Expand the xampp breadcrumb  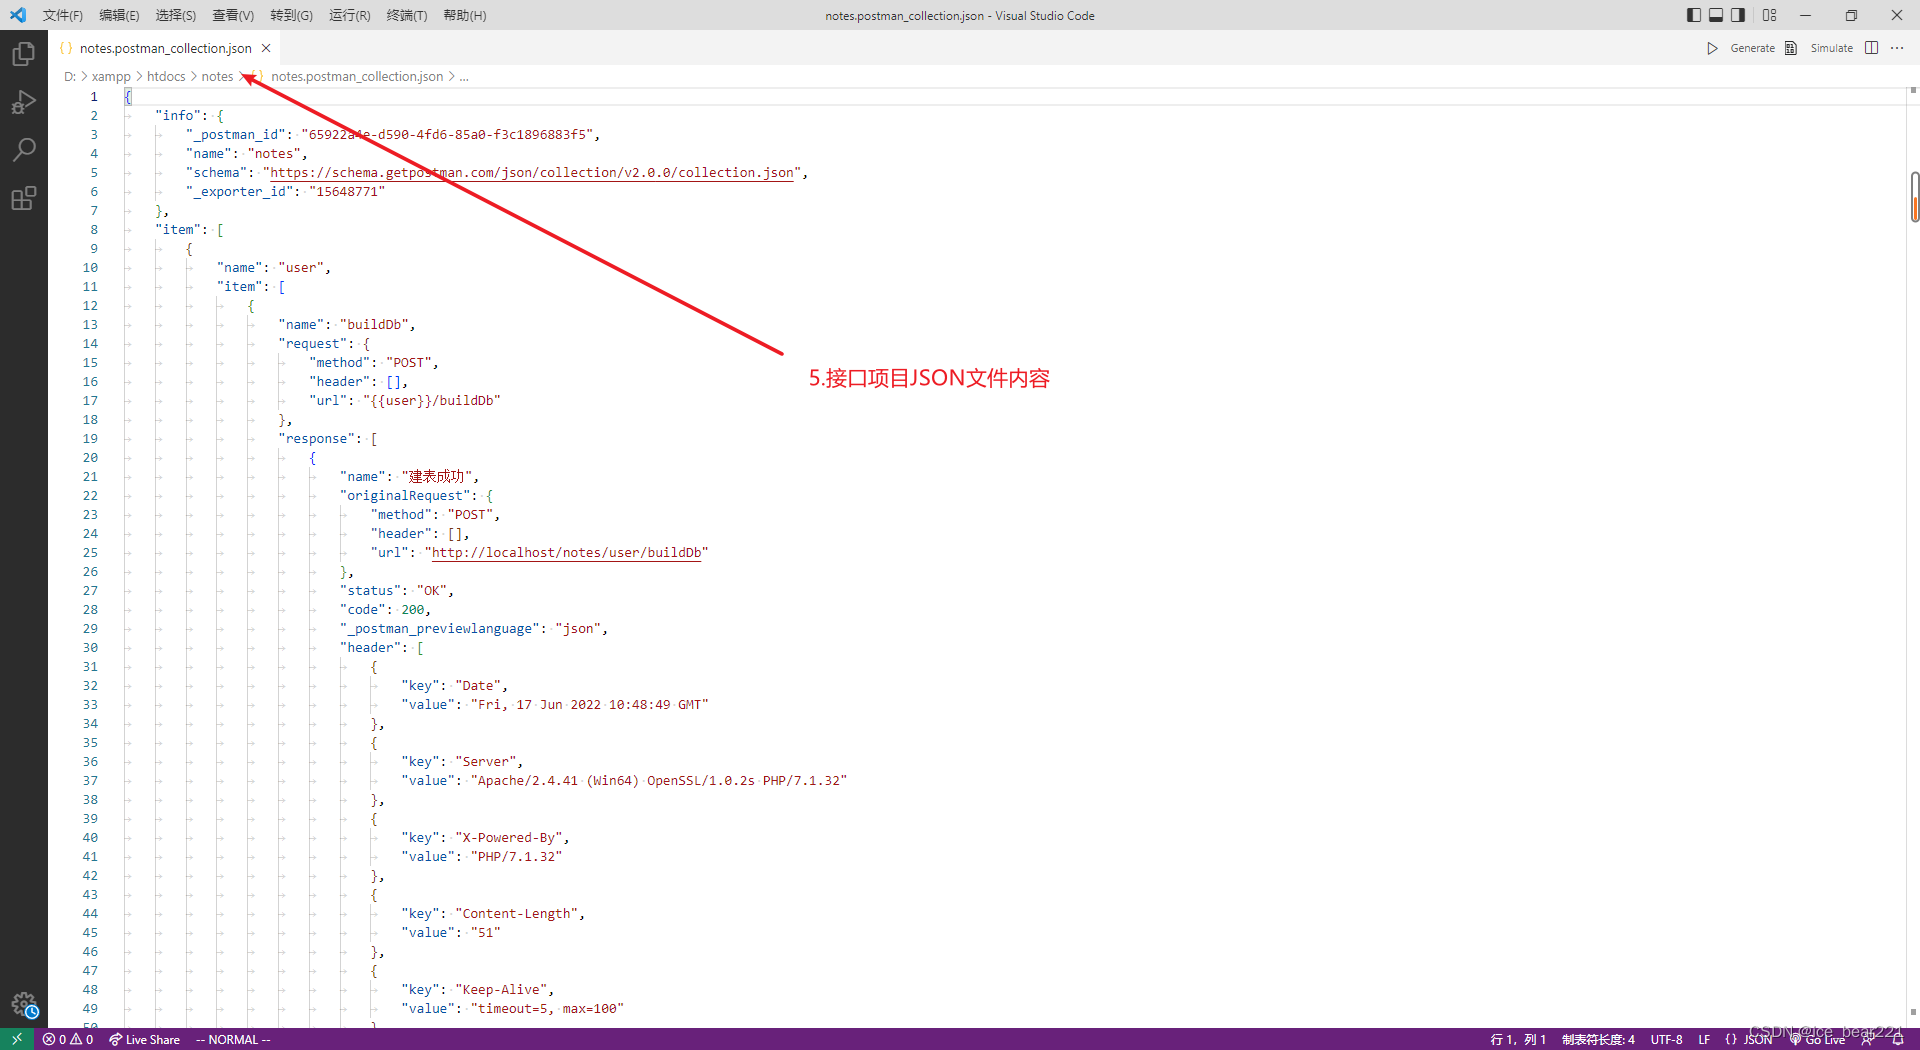pos(111,77)
